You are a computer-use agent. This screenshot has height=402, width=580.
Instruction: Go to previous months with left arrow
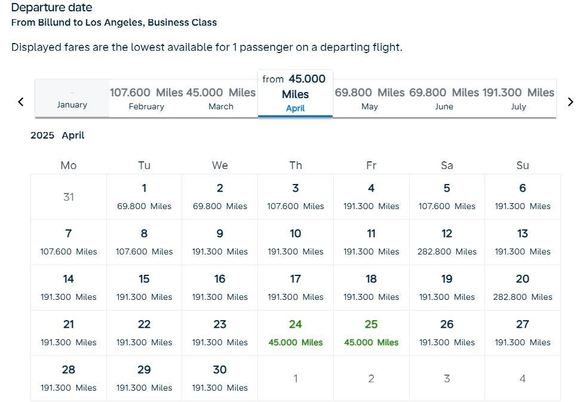[21, 102]
